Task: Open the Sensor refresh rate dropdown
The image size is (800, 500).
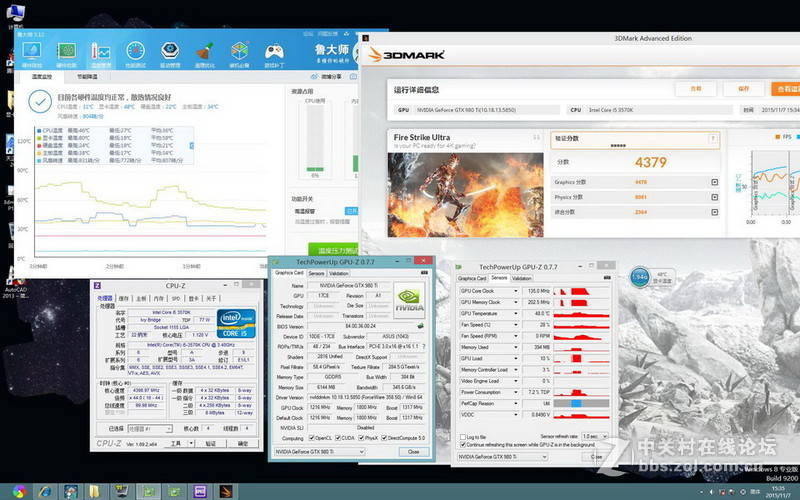Action: [595, 437]
